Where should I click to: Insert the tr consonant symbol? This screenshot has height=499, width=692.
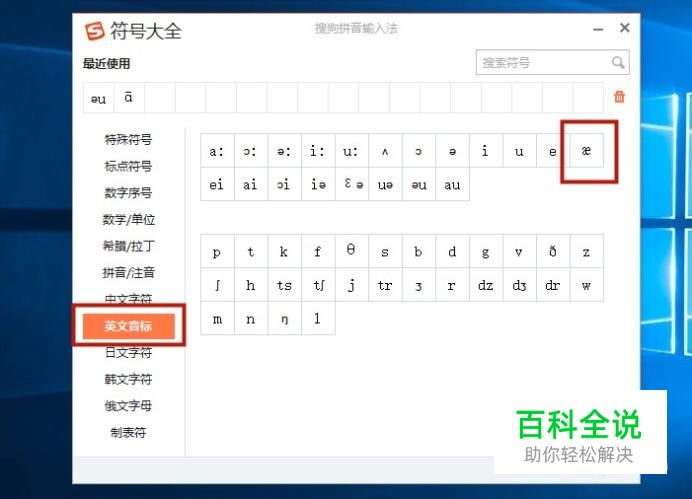(385, 285)
